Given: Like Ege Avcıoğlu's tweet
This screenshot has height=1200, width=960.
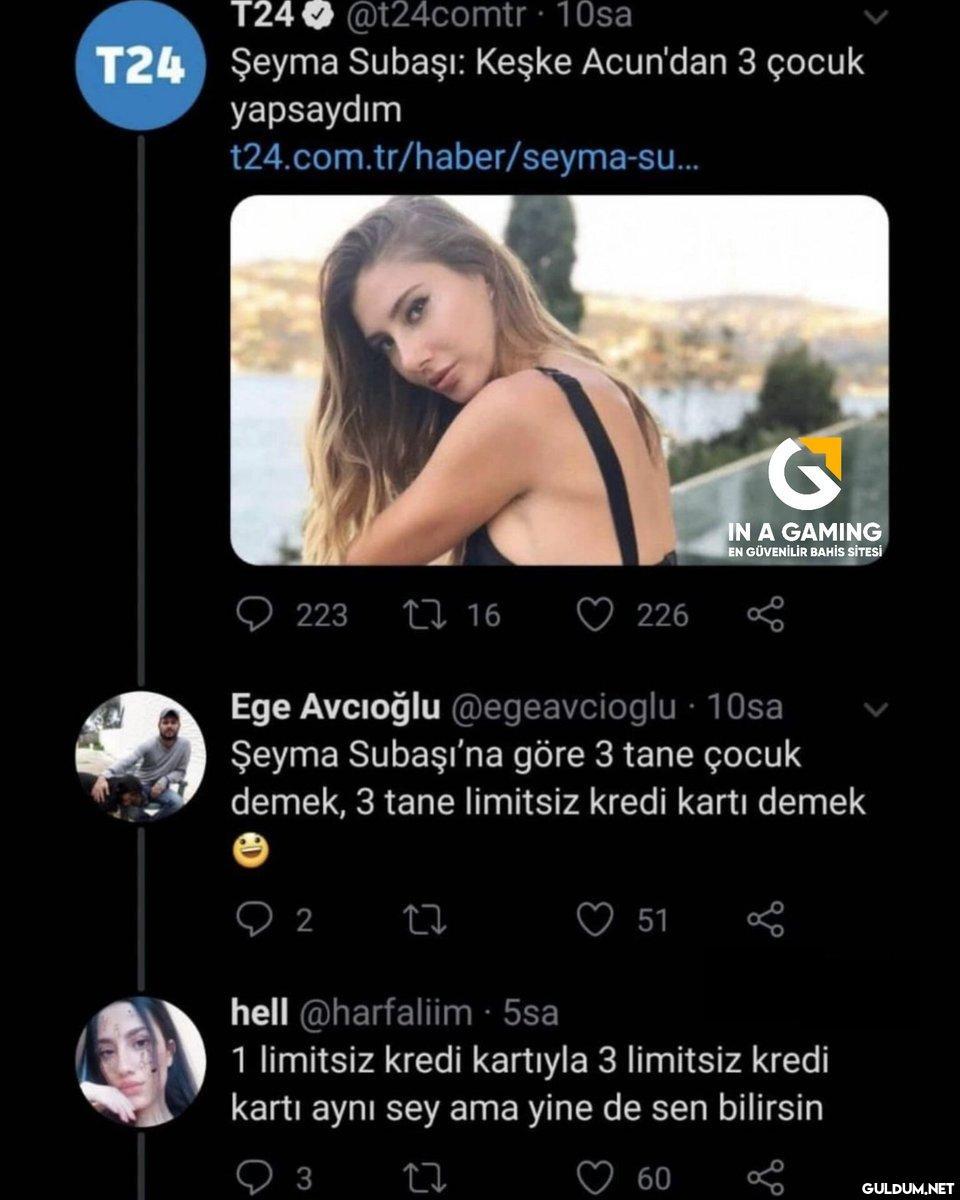Looking at the screenshot, I should [595, 920].
